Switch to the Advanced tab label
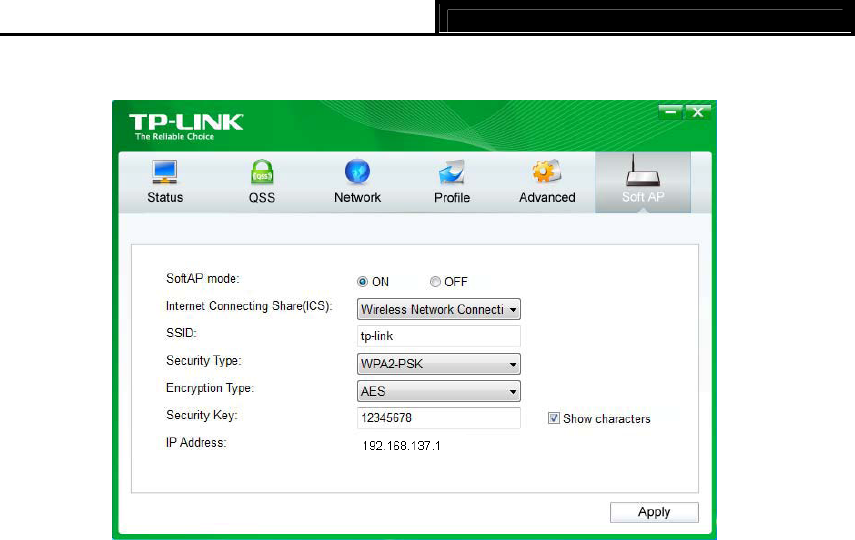This screenshot has height=540, width=855. coord(547,197)
